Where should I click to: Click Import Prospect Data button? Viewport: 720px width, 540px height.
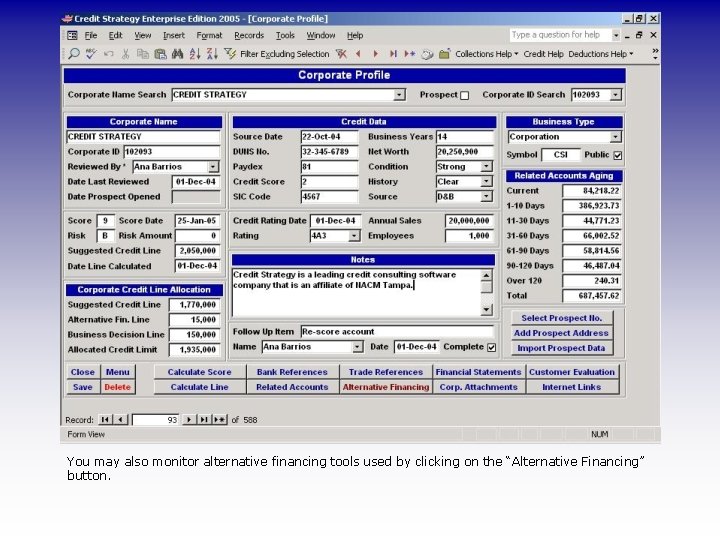pos(561,348)
